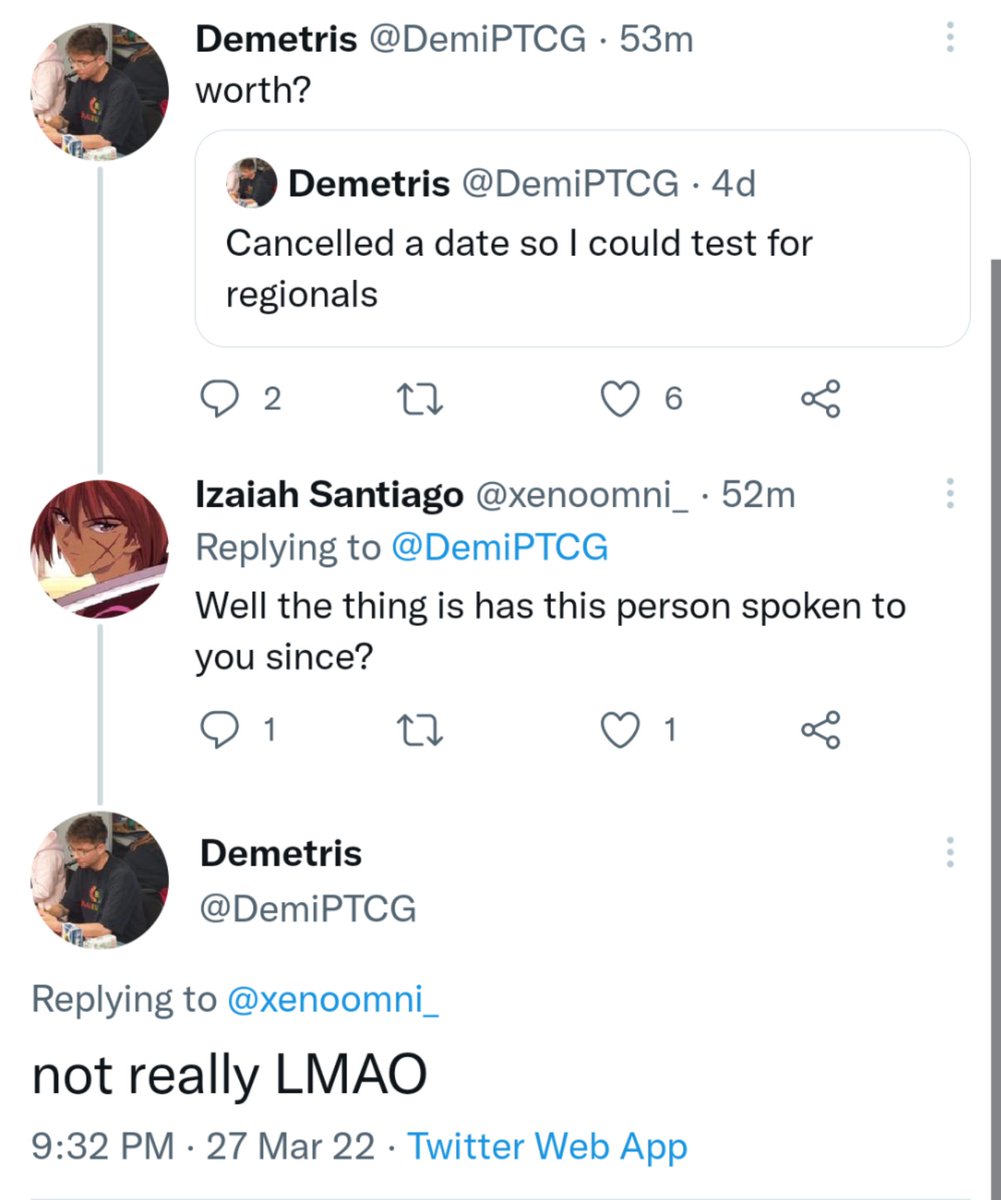The height and width of the screenshot is (1200, 1001).
Task: Open the @xenoomni_ mention link
Action: pos(334,999)
